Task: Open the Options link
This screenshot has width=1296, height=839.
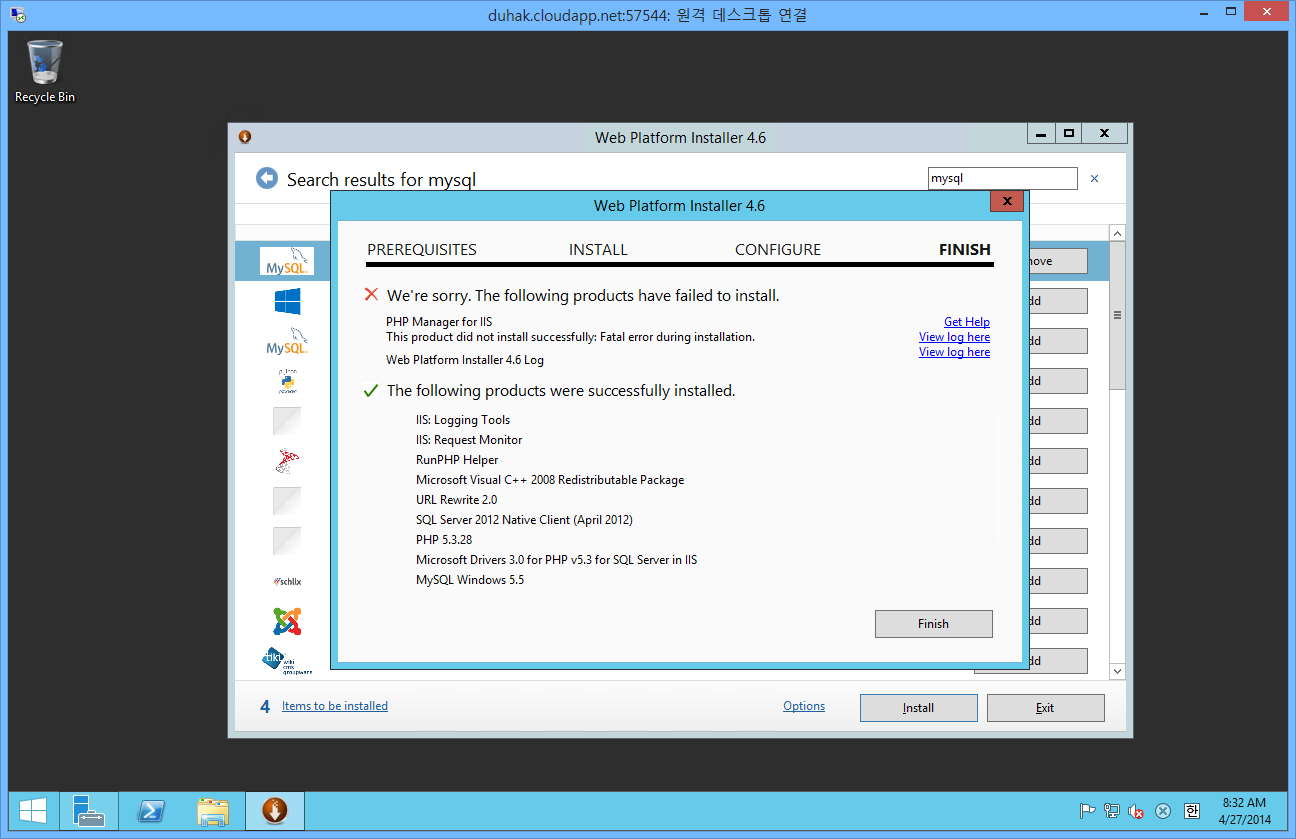Action: (x=804, y=706)
